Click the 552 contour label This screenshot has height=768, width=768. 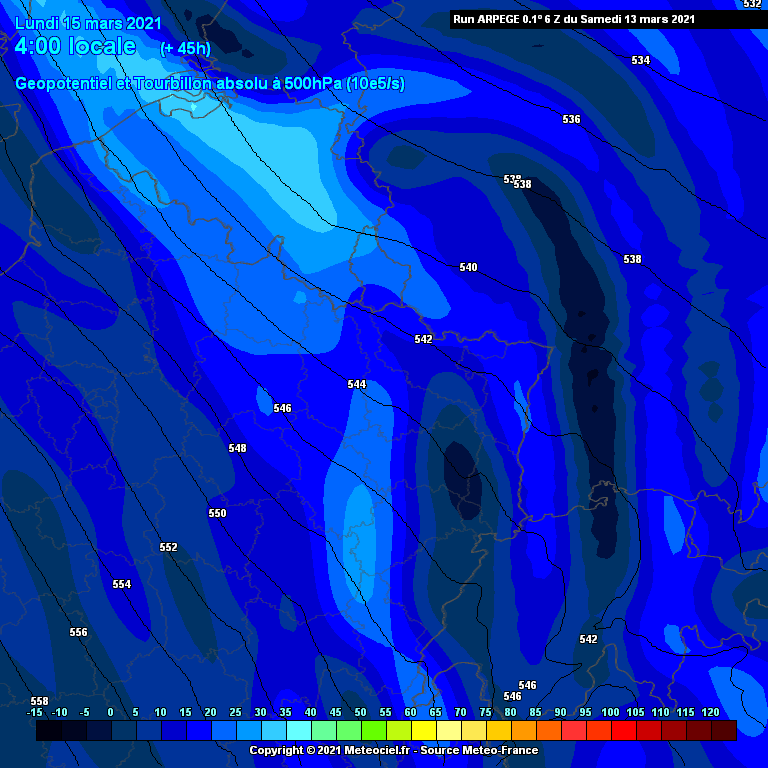click(x=168, y=547)
